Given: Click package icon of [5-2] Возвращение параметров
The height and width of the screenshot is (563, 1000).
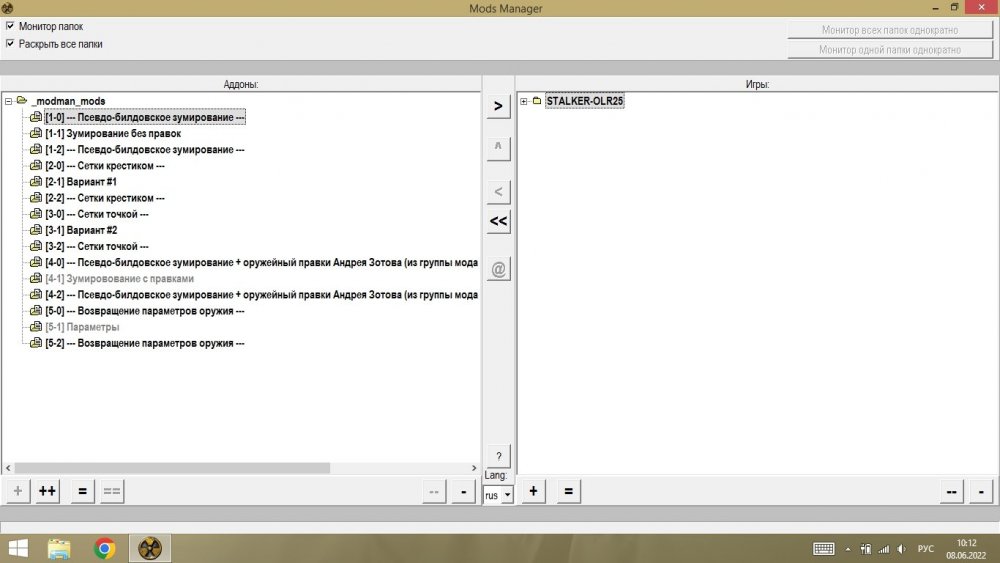Looking at the screenshot, I should tap(36, 343).
